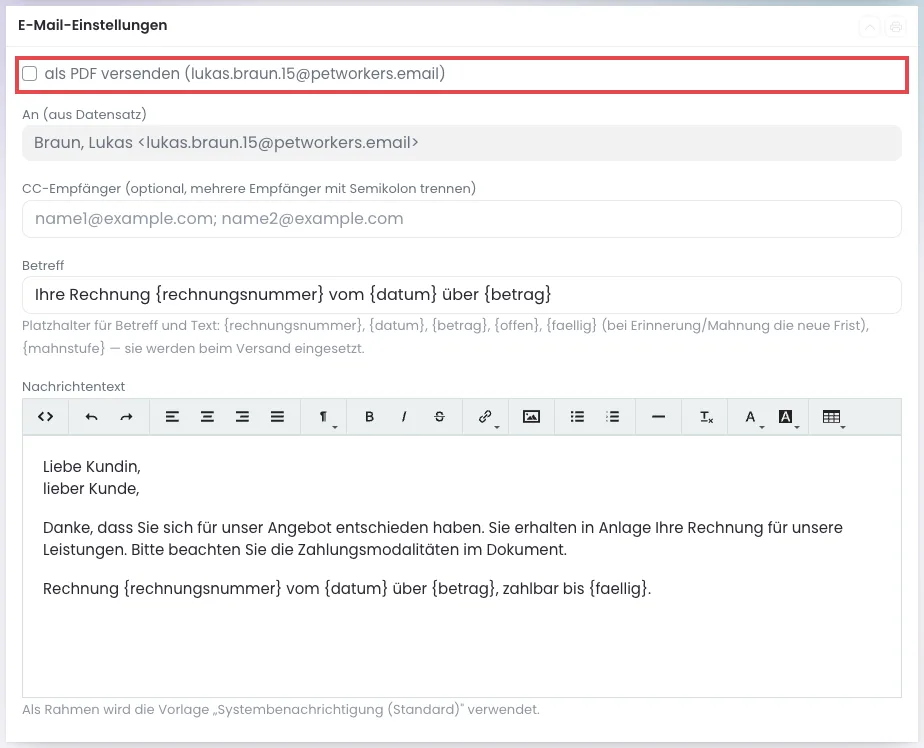Clear text formatting with Tx icon

(706, 417)
